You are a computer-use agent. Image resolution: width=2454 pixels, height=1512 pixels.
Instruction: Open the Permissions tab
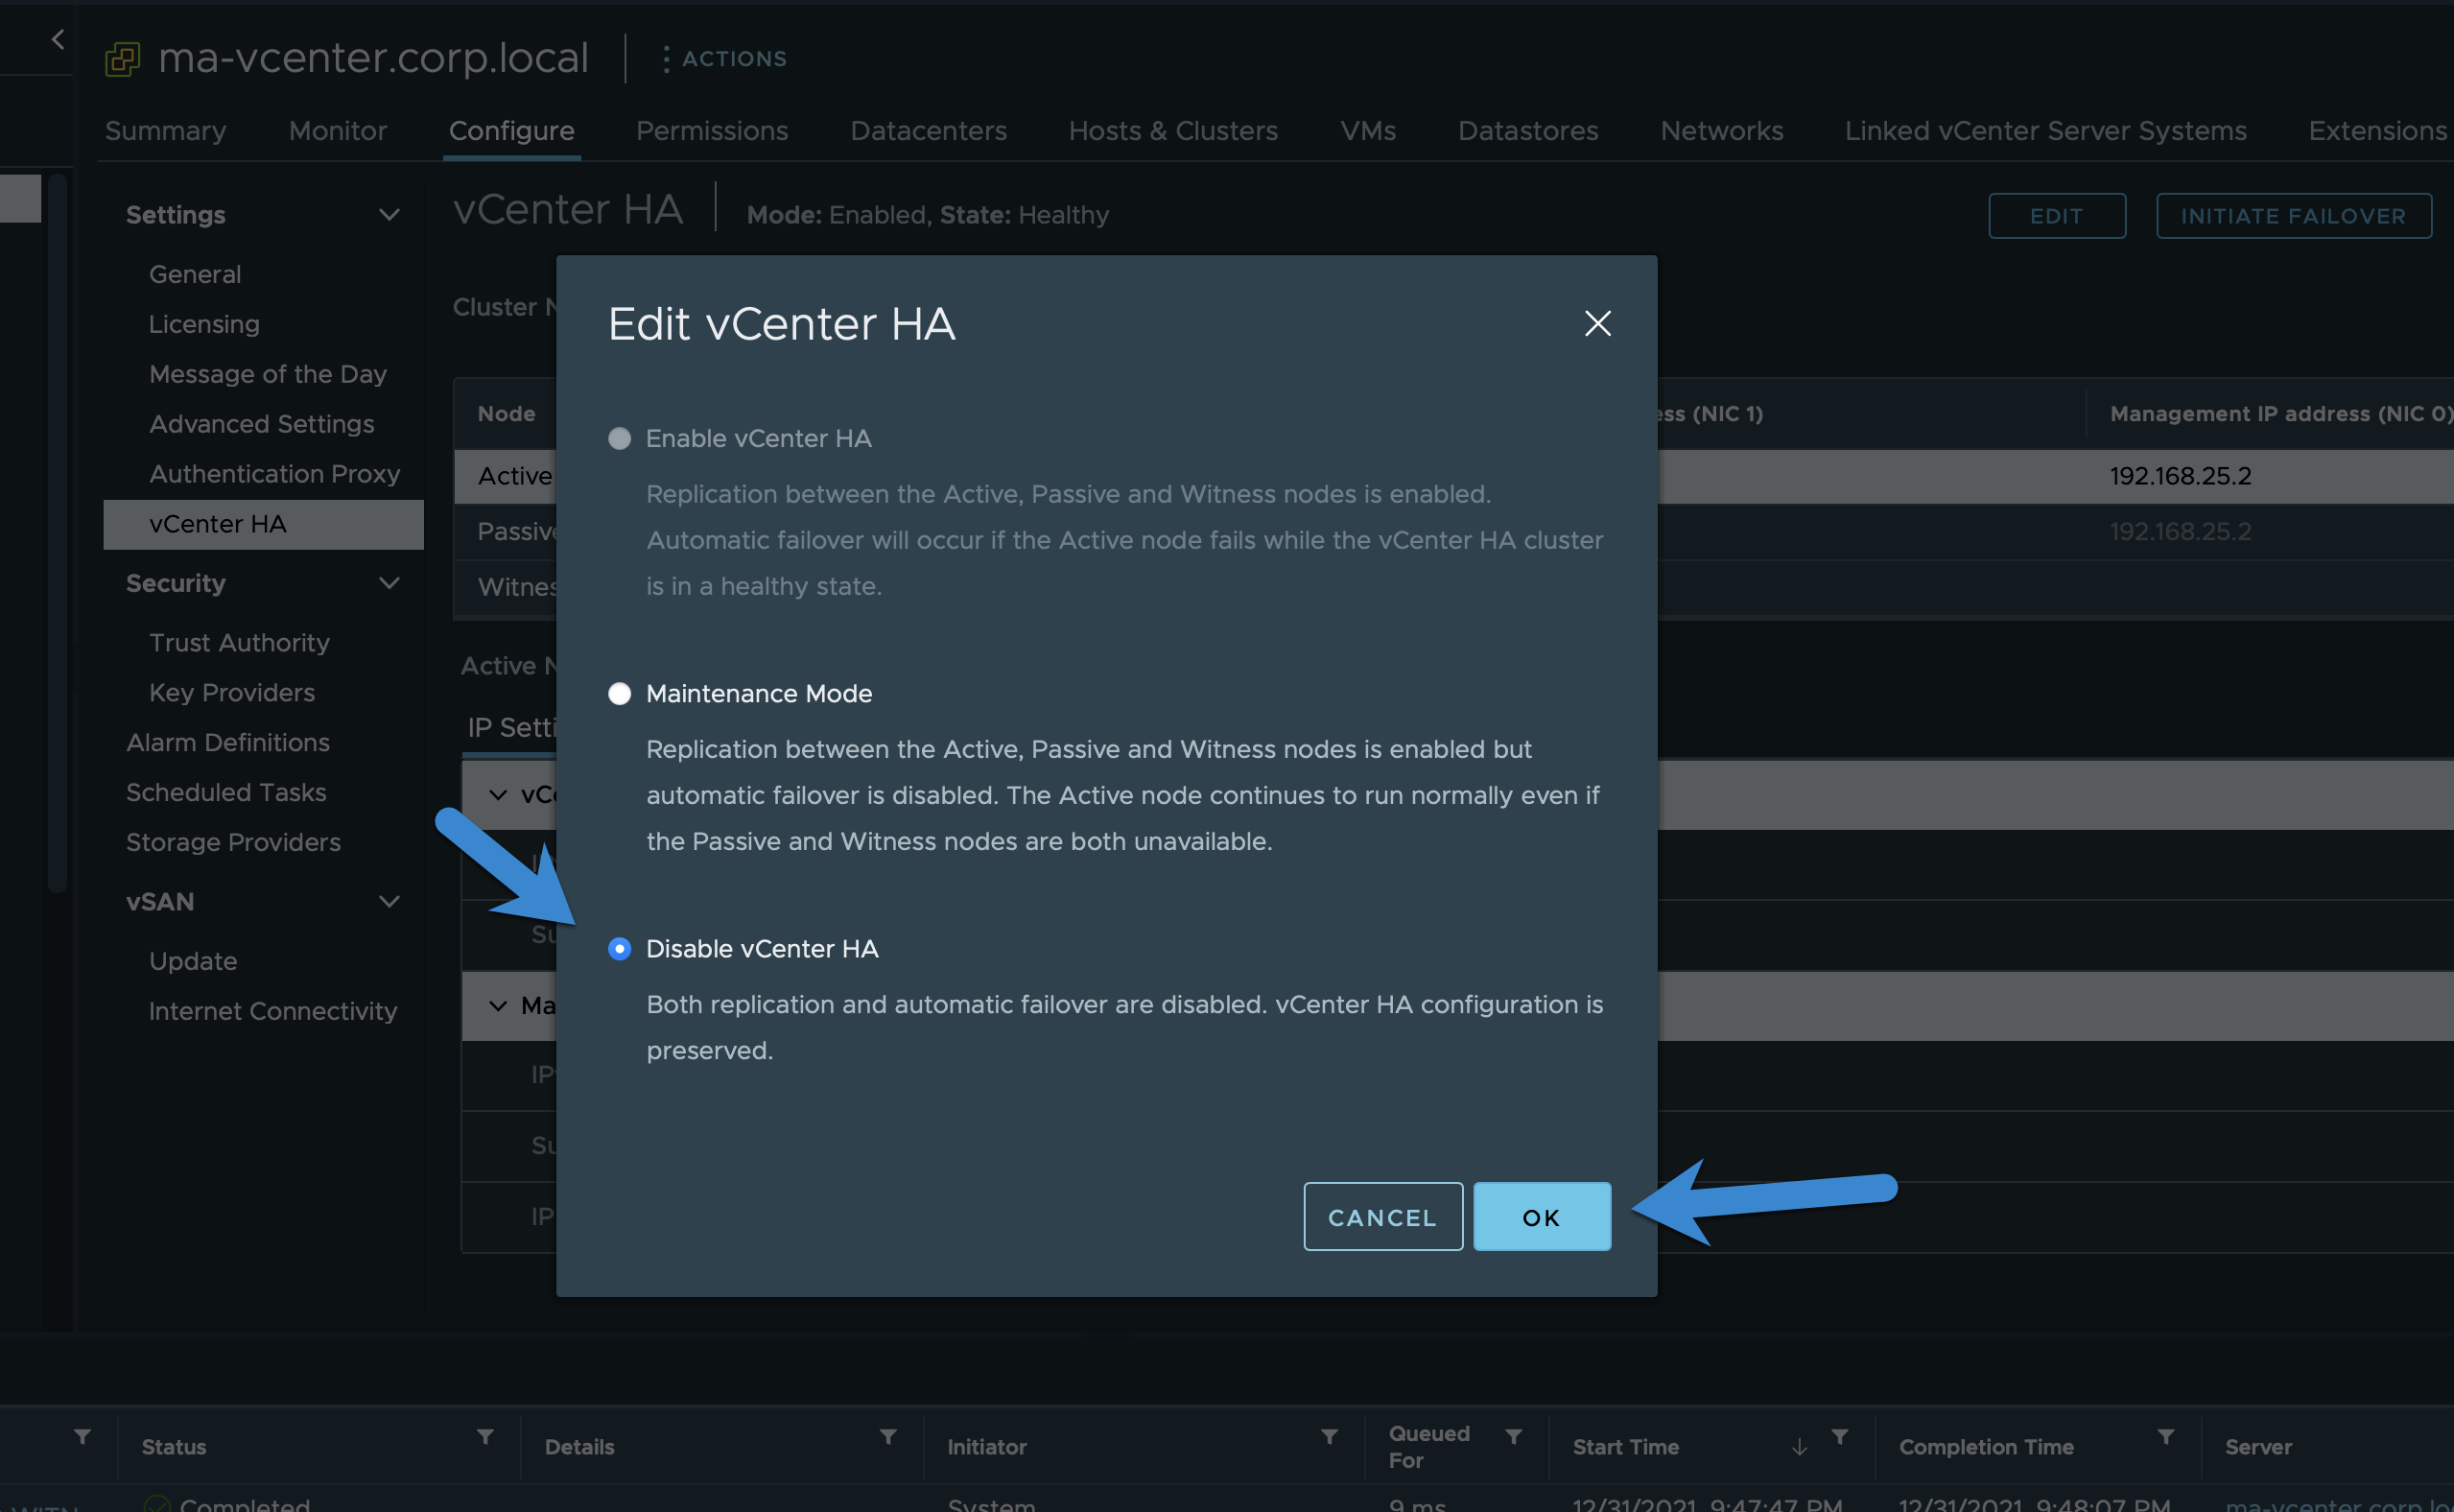click(x=712, y=131)
